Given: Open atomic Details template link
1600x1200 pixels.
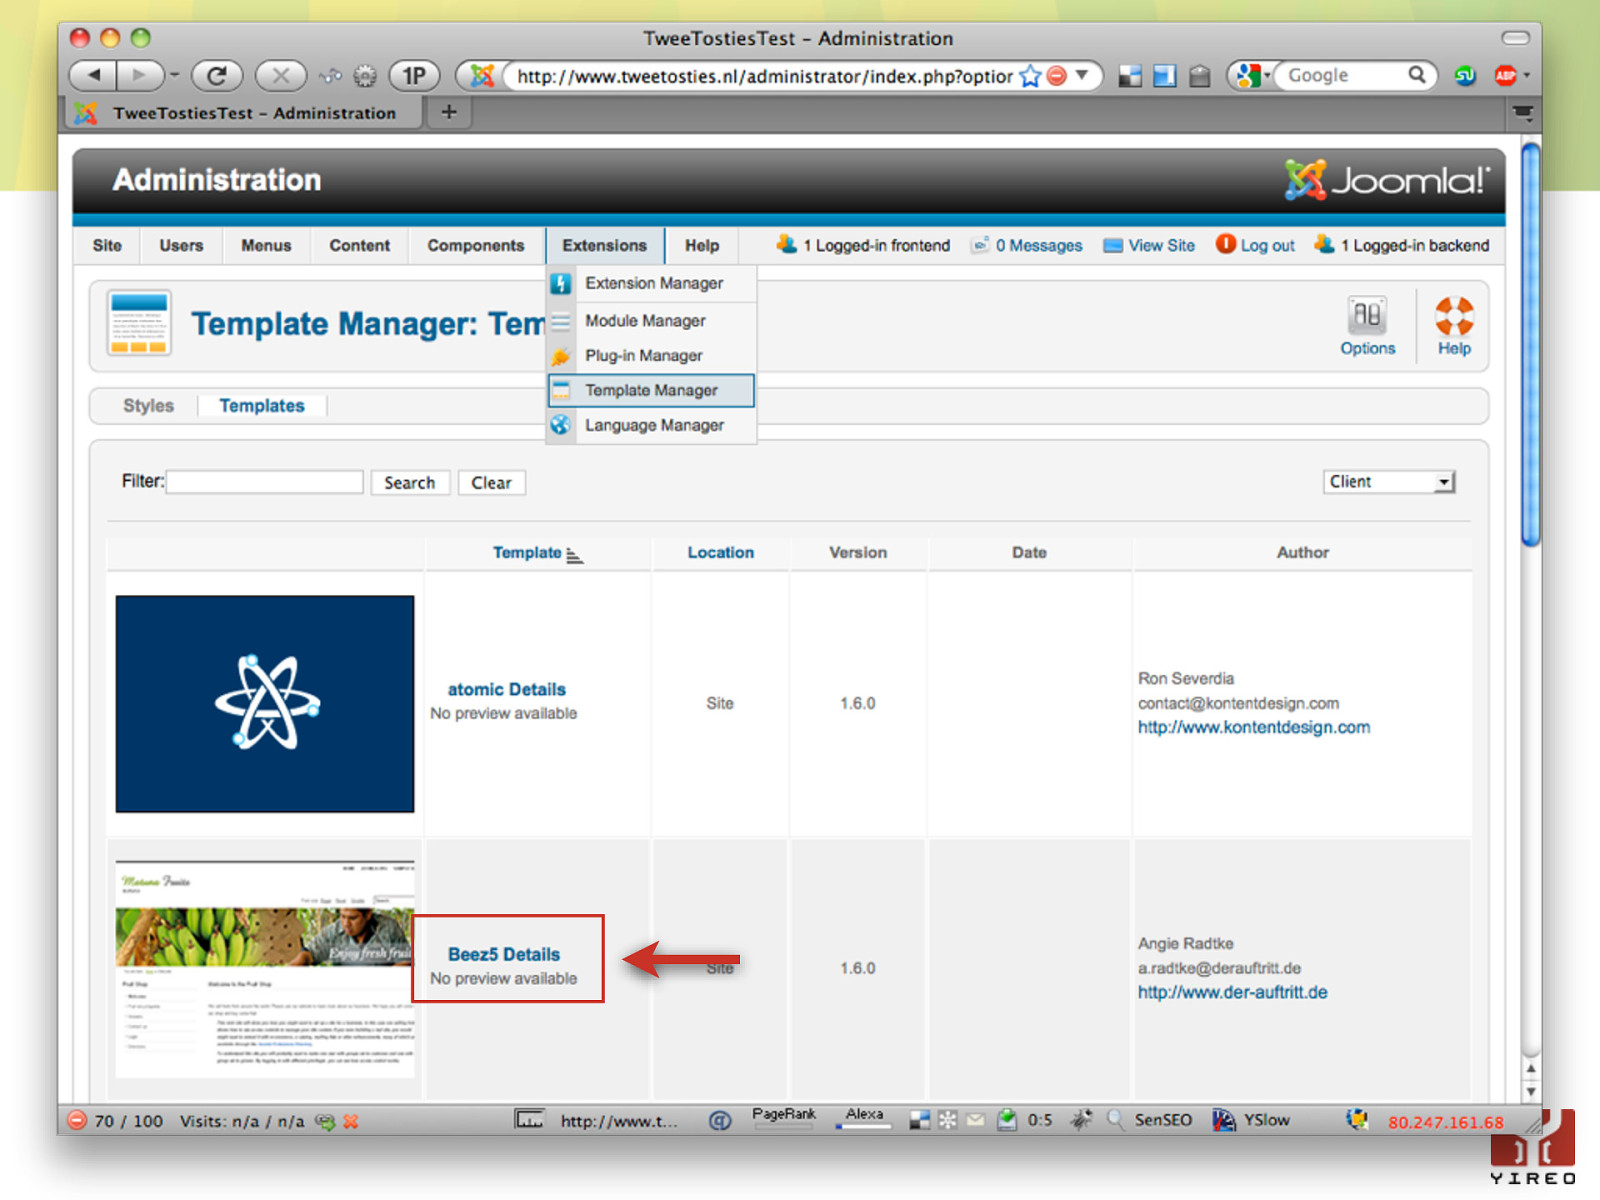Looking at the screenshot, I should click(507, 689).
